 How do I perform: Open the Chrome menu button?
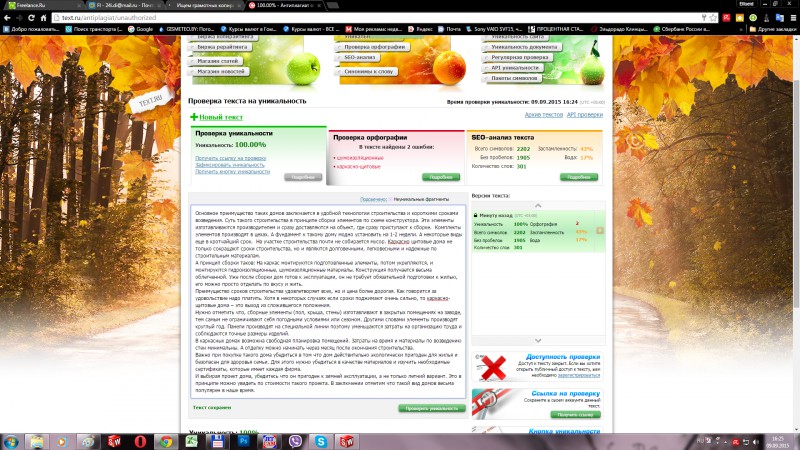point(793,18)
